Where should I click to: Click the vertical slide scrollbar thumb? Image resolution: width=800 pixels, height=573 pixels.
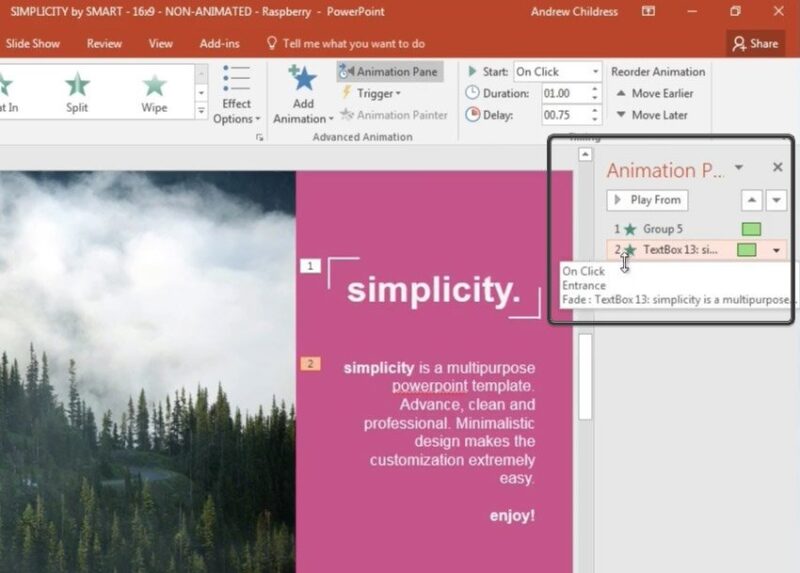point(585,377)
